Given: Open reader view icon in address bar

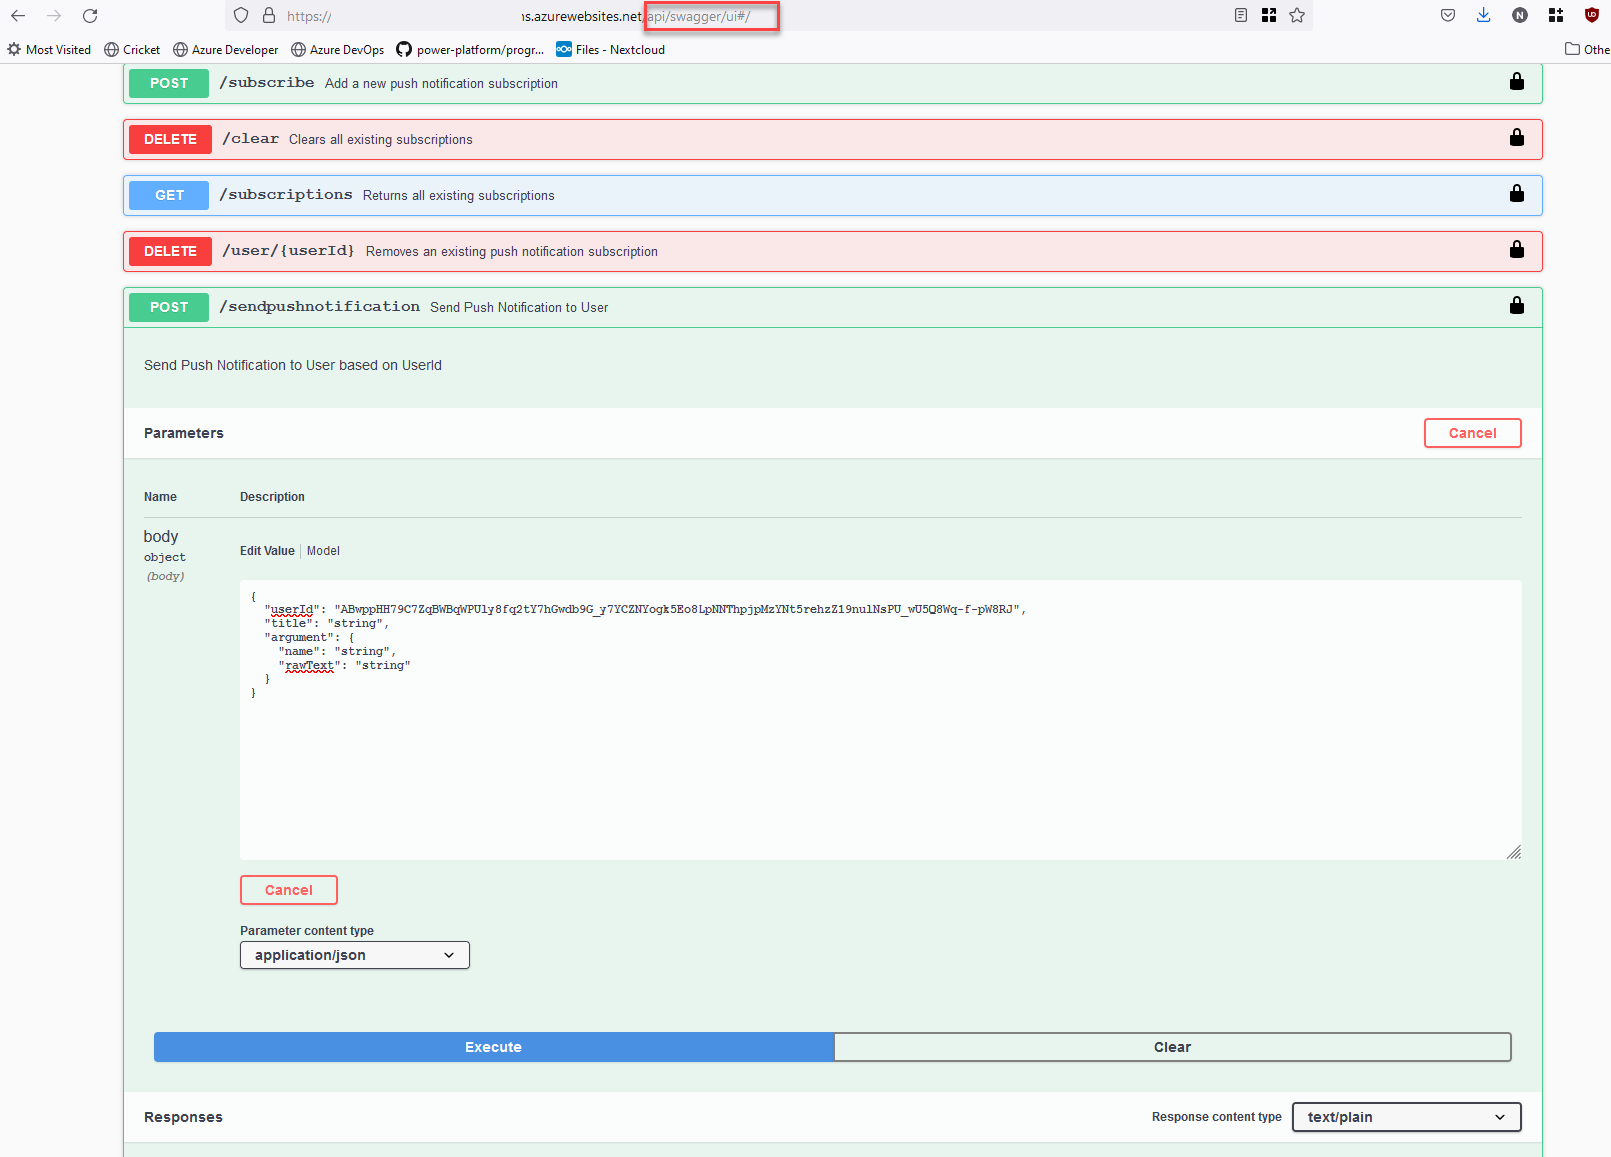Looking at the screenshot, I should [1240, 15].
